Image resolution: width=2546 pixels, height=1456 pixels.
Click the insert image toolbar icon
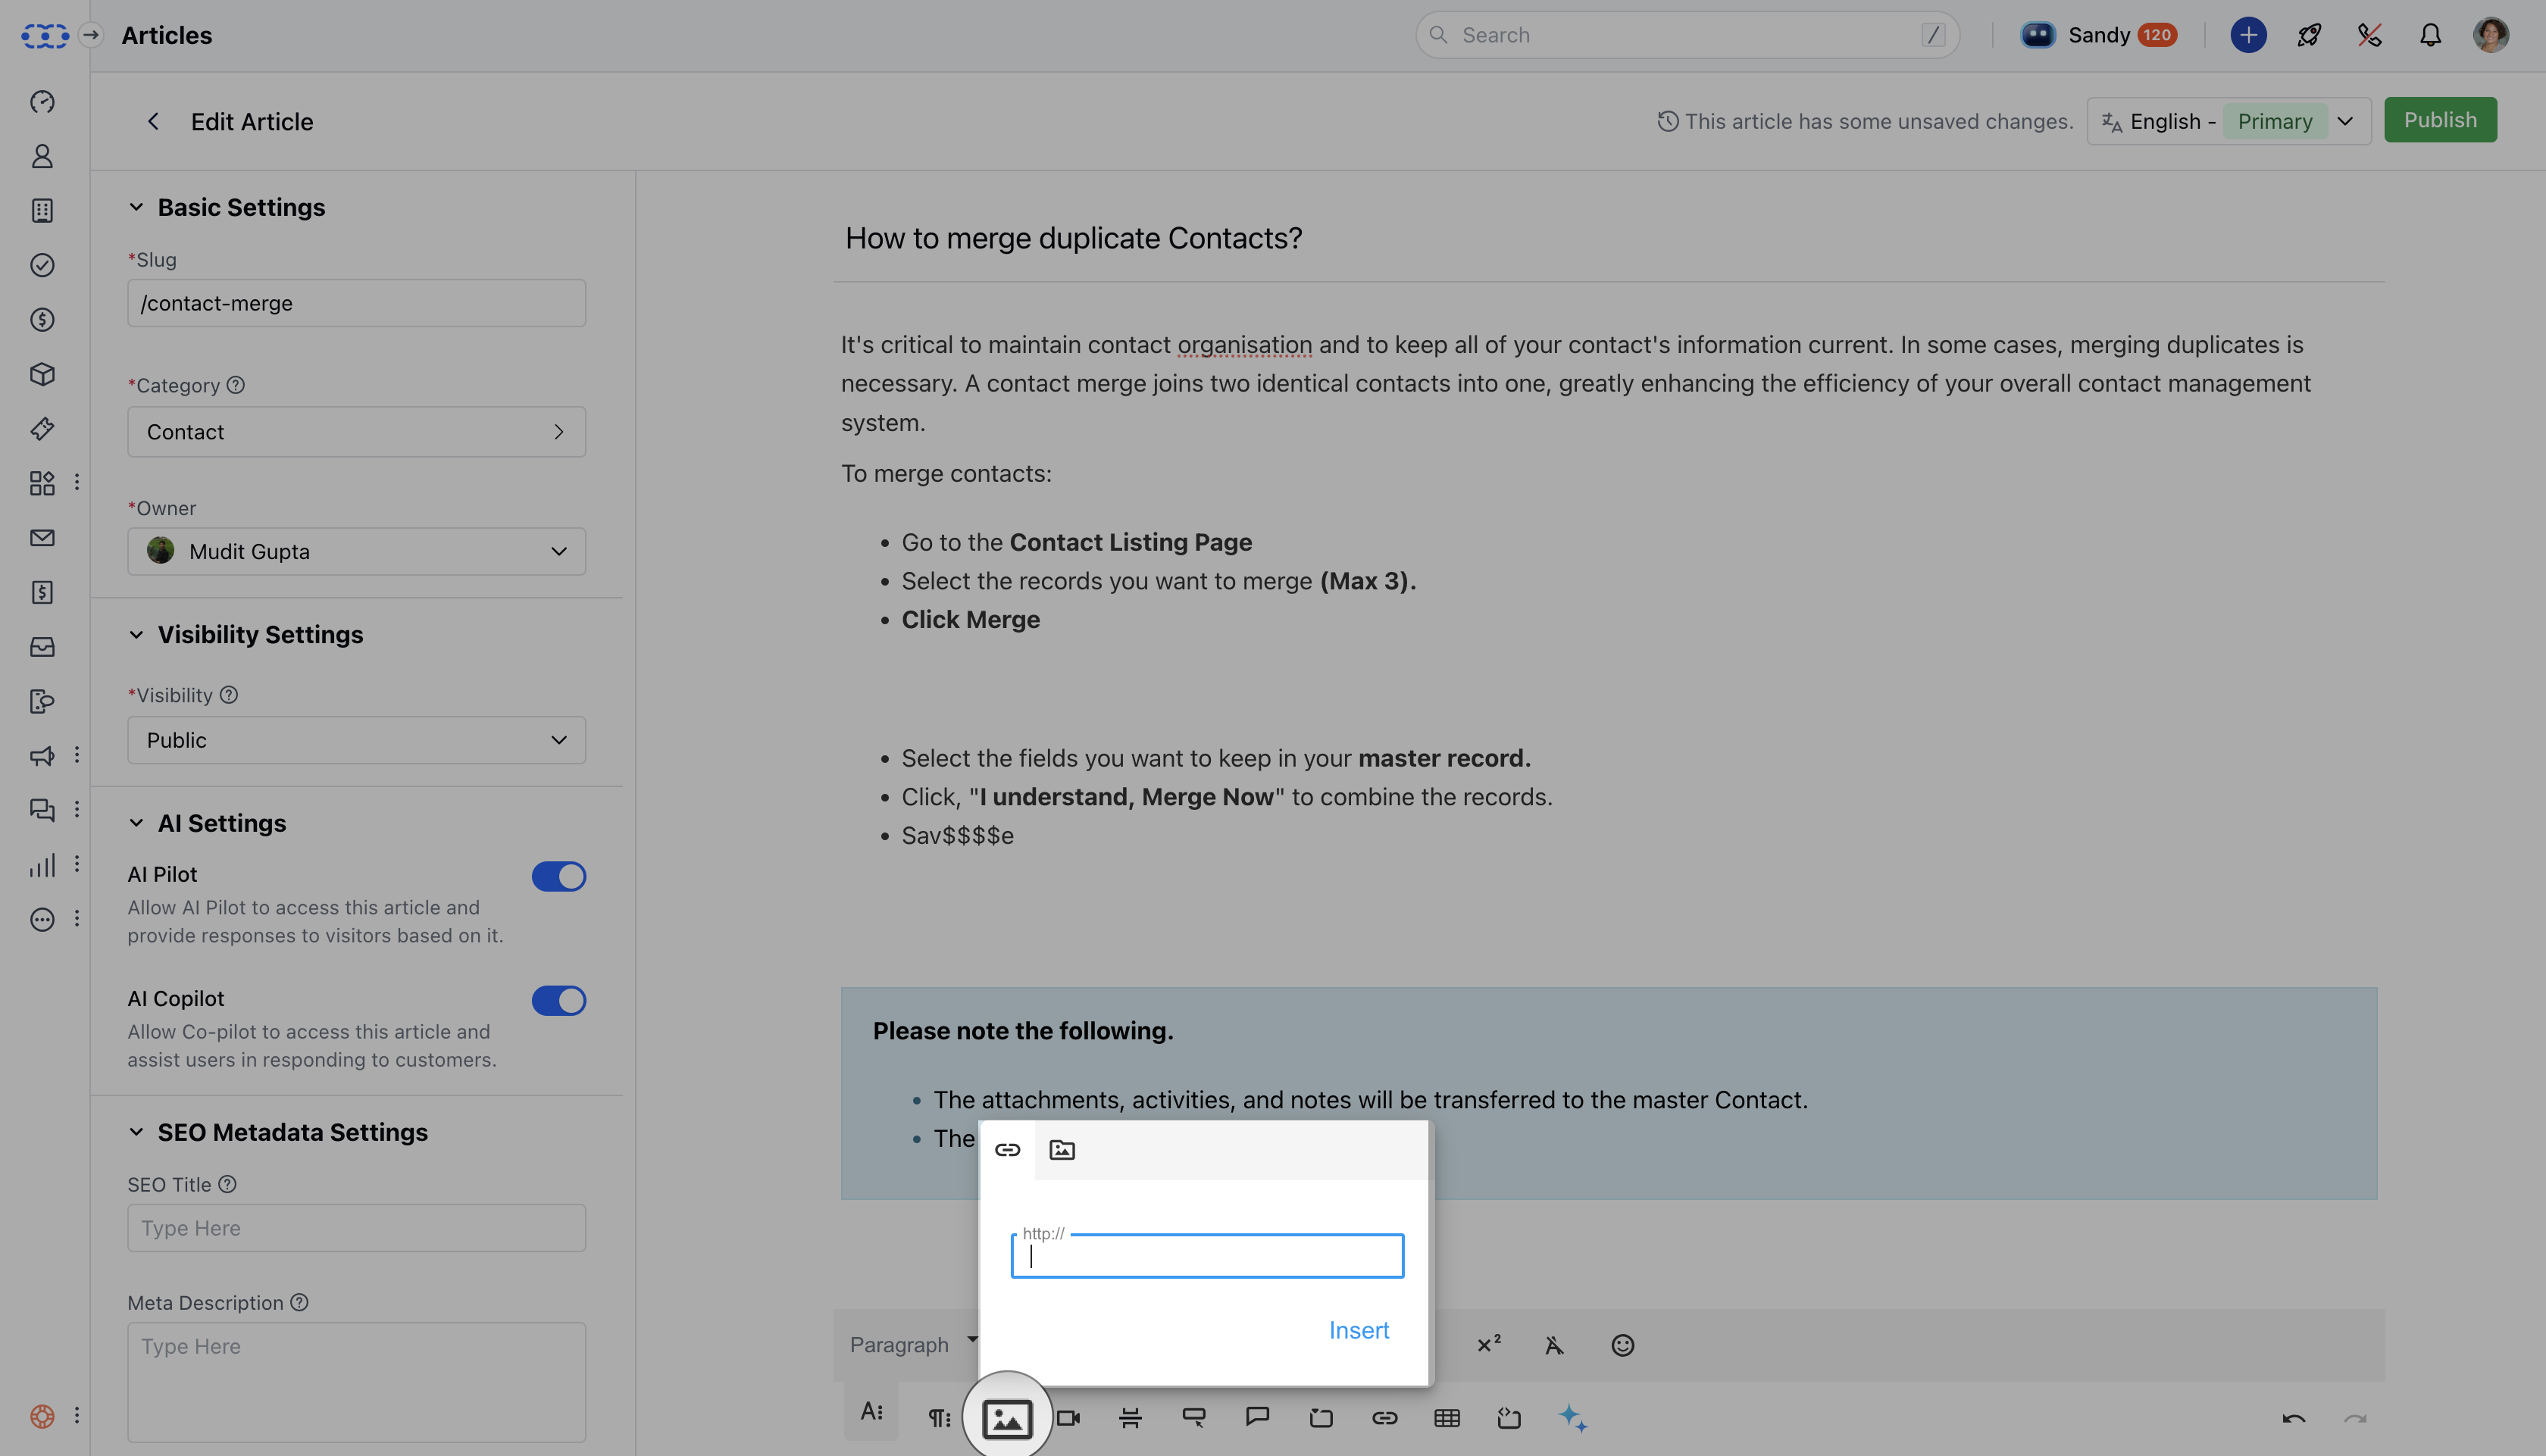coord(1006,1417)
